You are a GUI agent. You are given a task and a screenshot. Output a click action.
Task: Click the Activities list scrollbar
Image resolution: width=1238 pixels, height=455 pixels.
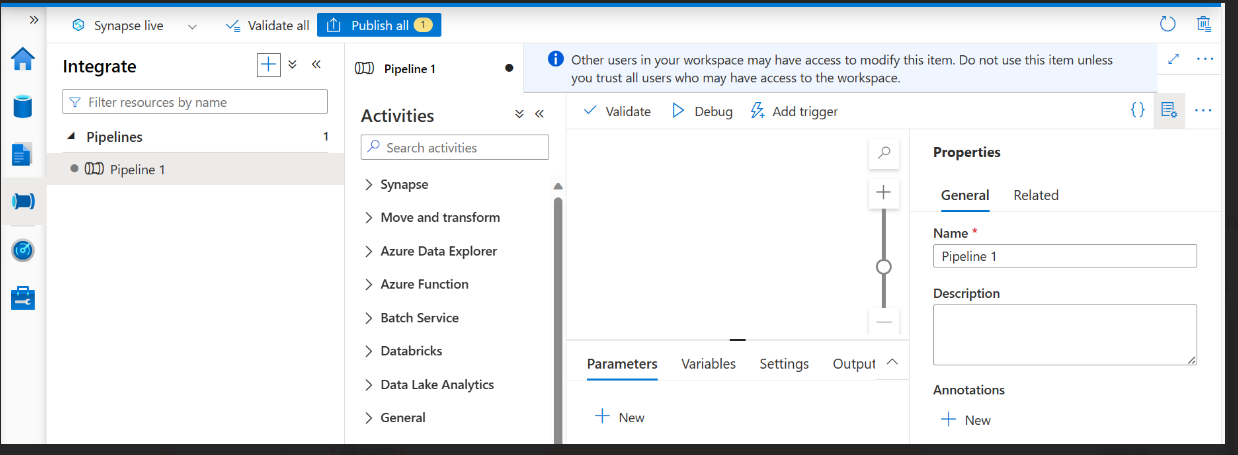point(558,320)
